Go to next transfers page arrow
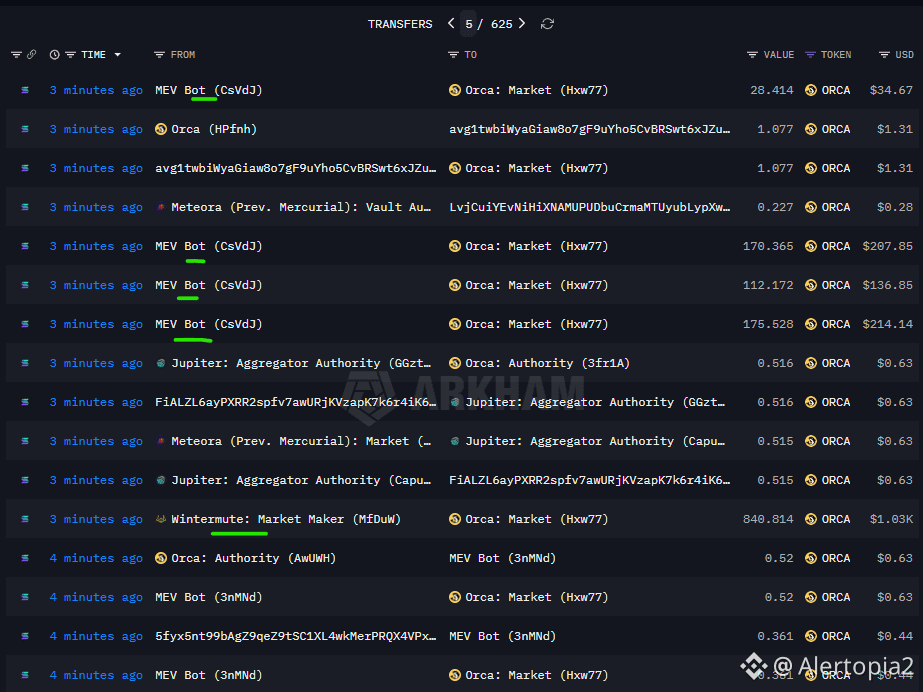Image resolution: width=923 pixels, height=692 pixels. pyautogui.click(x=522, y=23)
